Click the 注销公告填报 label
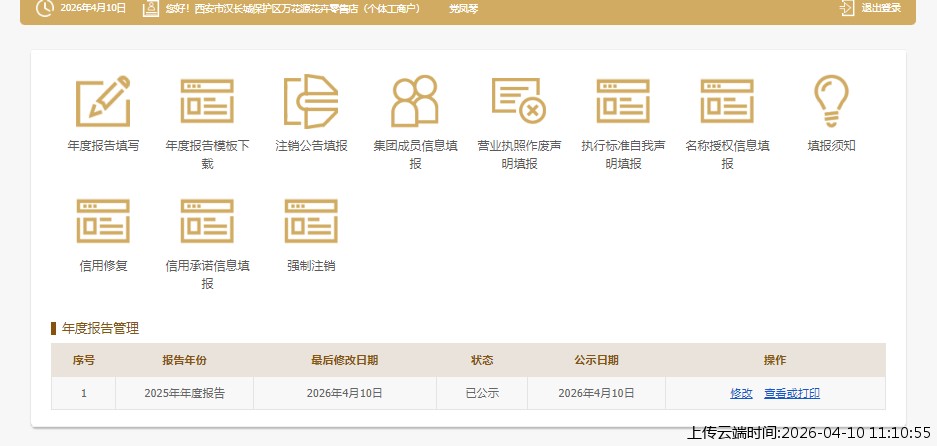937x446 pixels. [x=311, y=146]
